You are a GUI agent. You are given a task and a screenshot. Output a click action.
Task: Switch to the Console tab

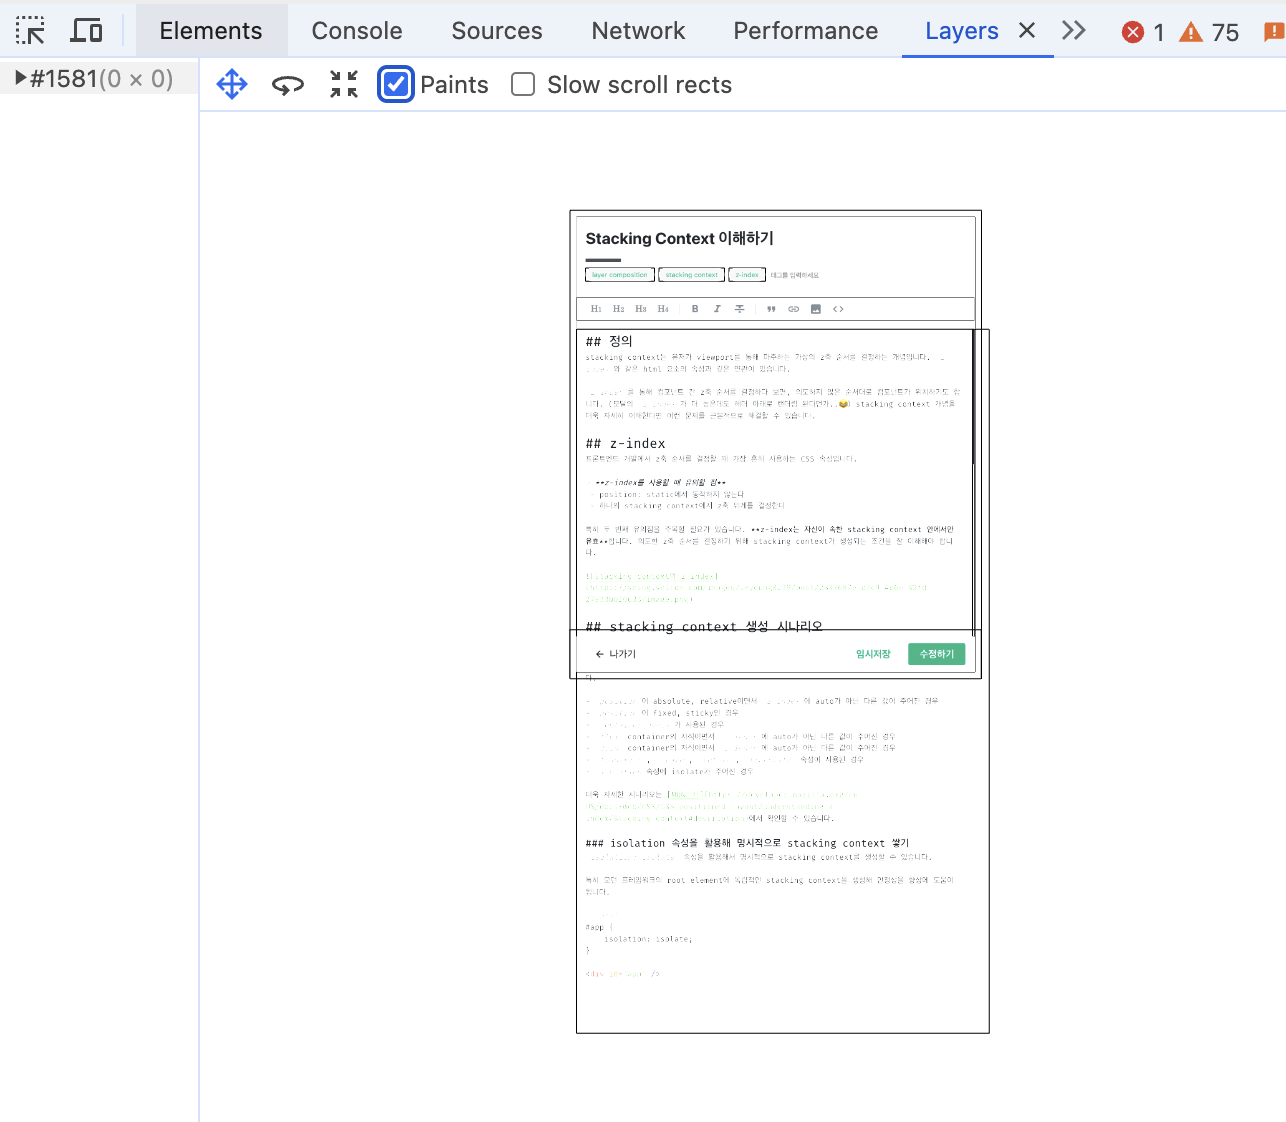357,31
